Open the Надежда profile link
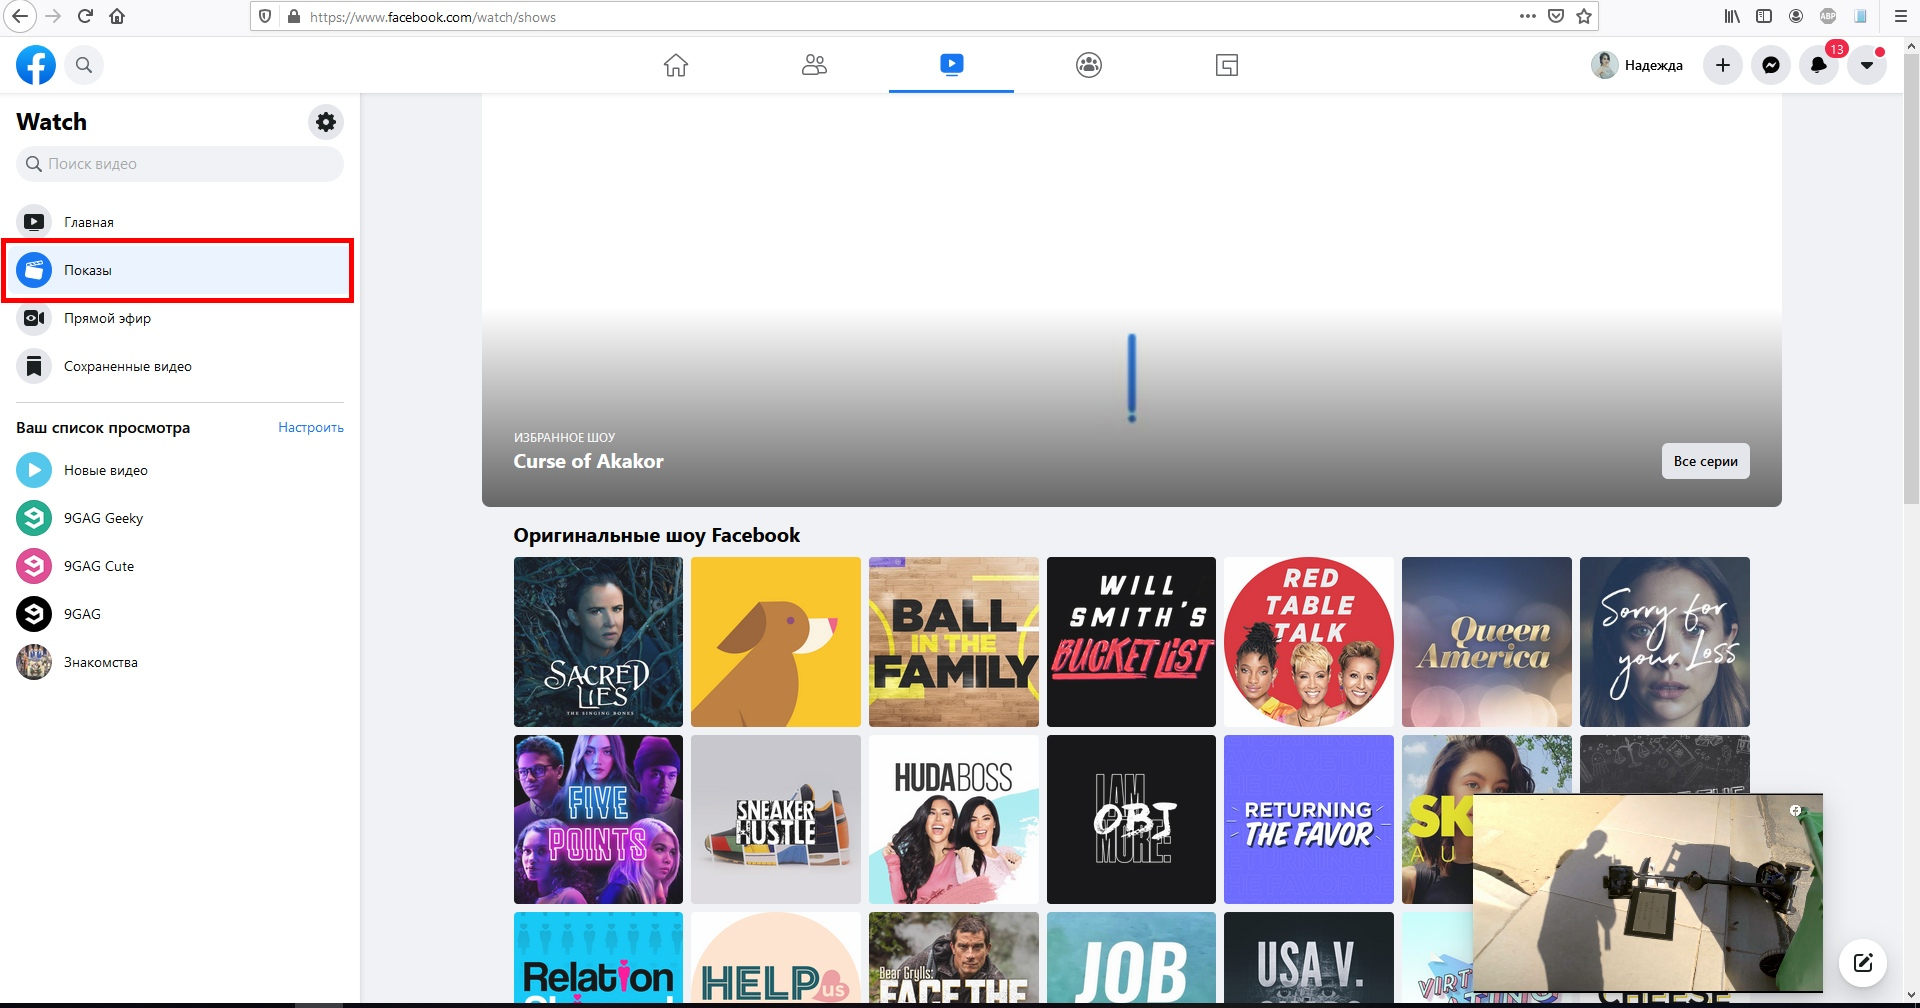 point(1637,65)
